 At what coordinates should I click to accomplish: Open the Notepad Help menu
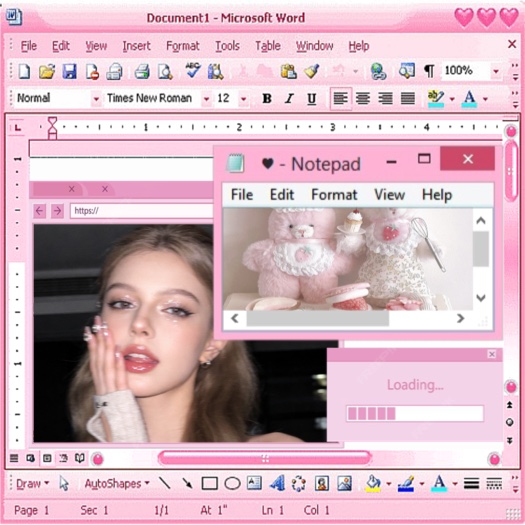(x=437, y=195)
